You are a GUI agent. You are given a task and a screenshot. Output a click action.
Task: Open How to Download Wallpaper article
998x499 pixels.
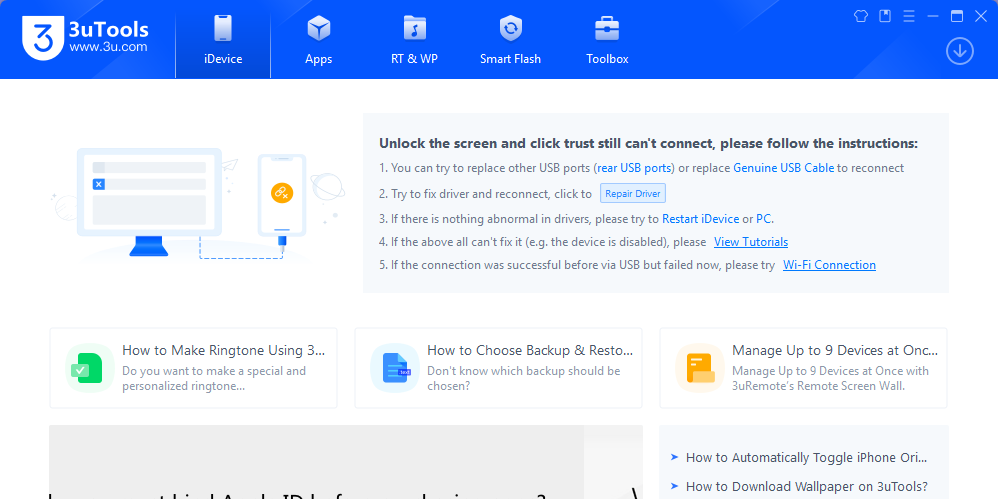[806, 487]
